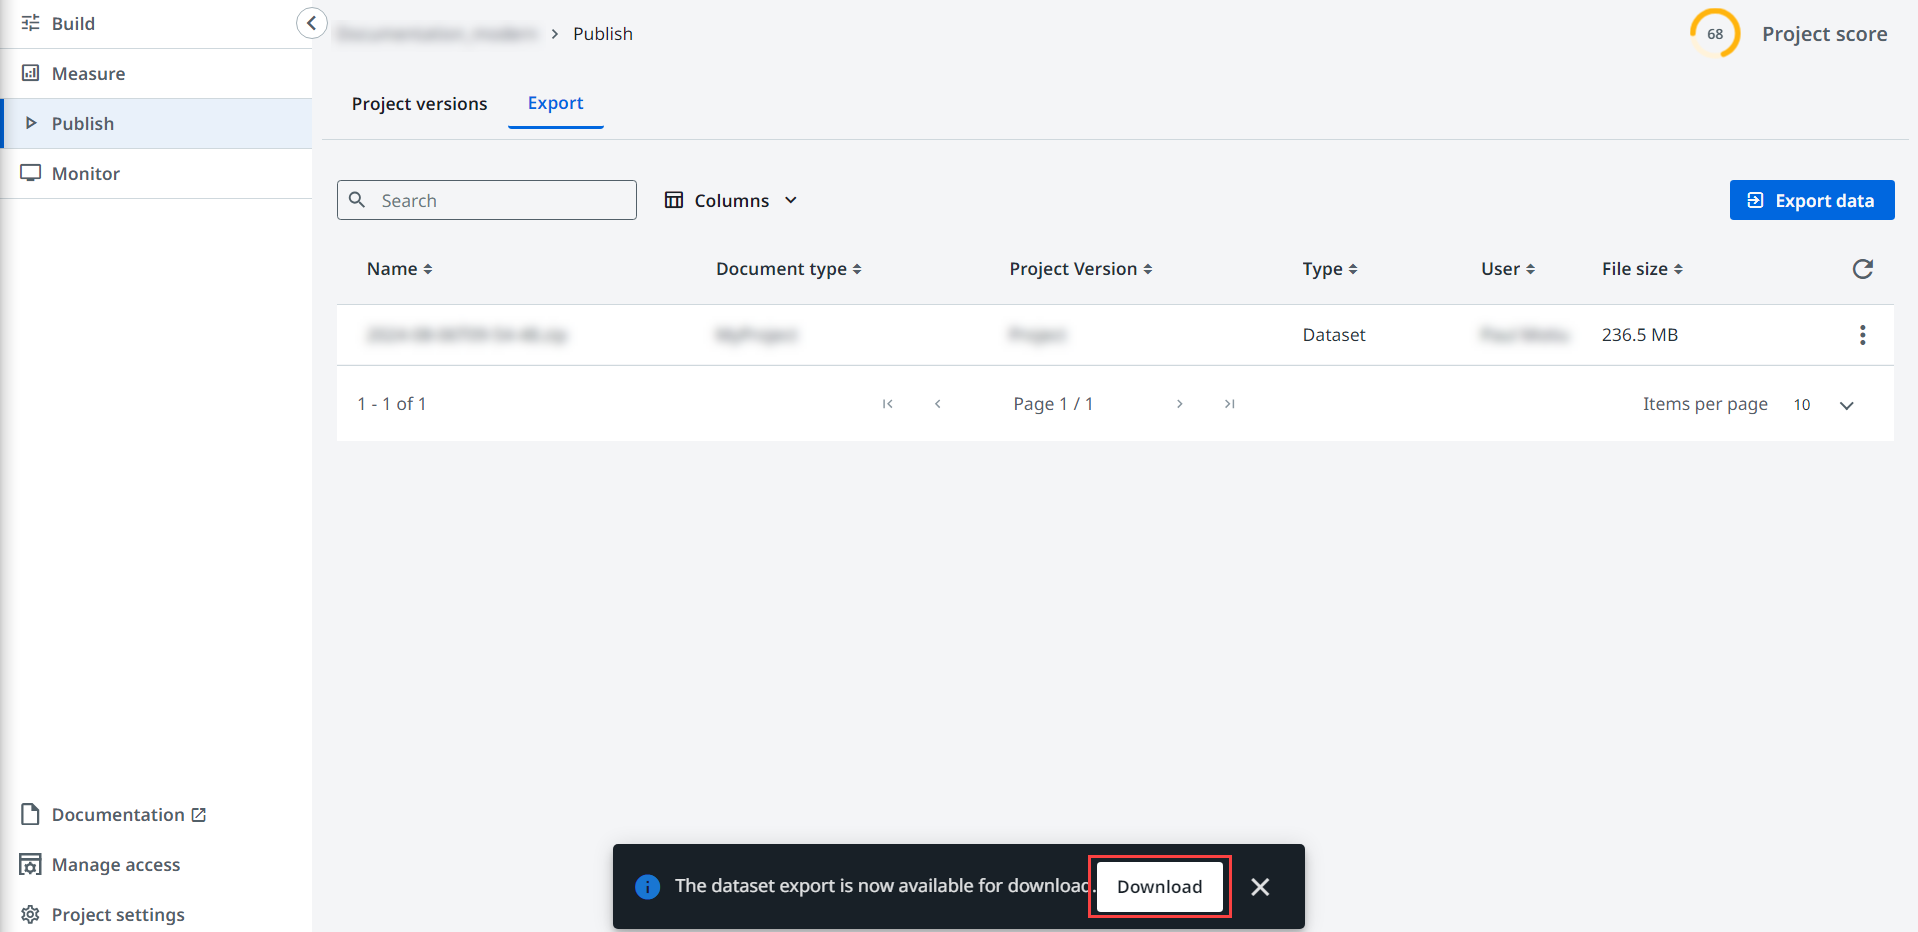Screen dimensions: 1918x932
Task: Collapse the sidebar with the chevron button
Action: pos(311,23)
